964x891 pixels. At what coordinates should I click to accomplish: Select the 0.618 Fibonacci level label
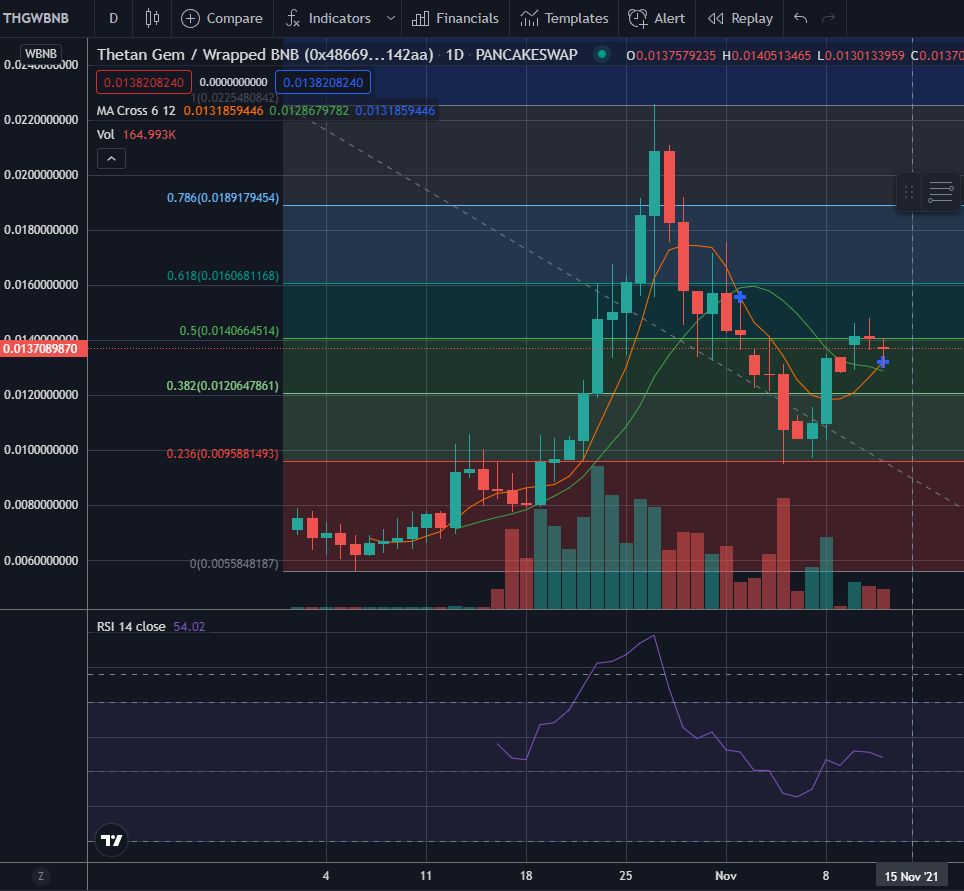click(223, 276)
